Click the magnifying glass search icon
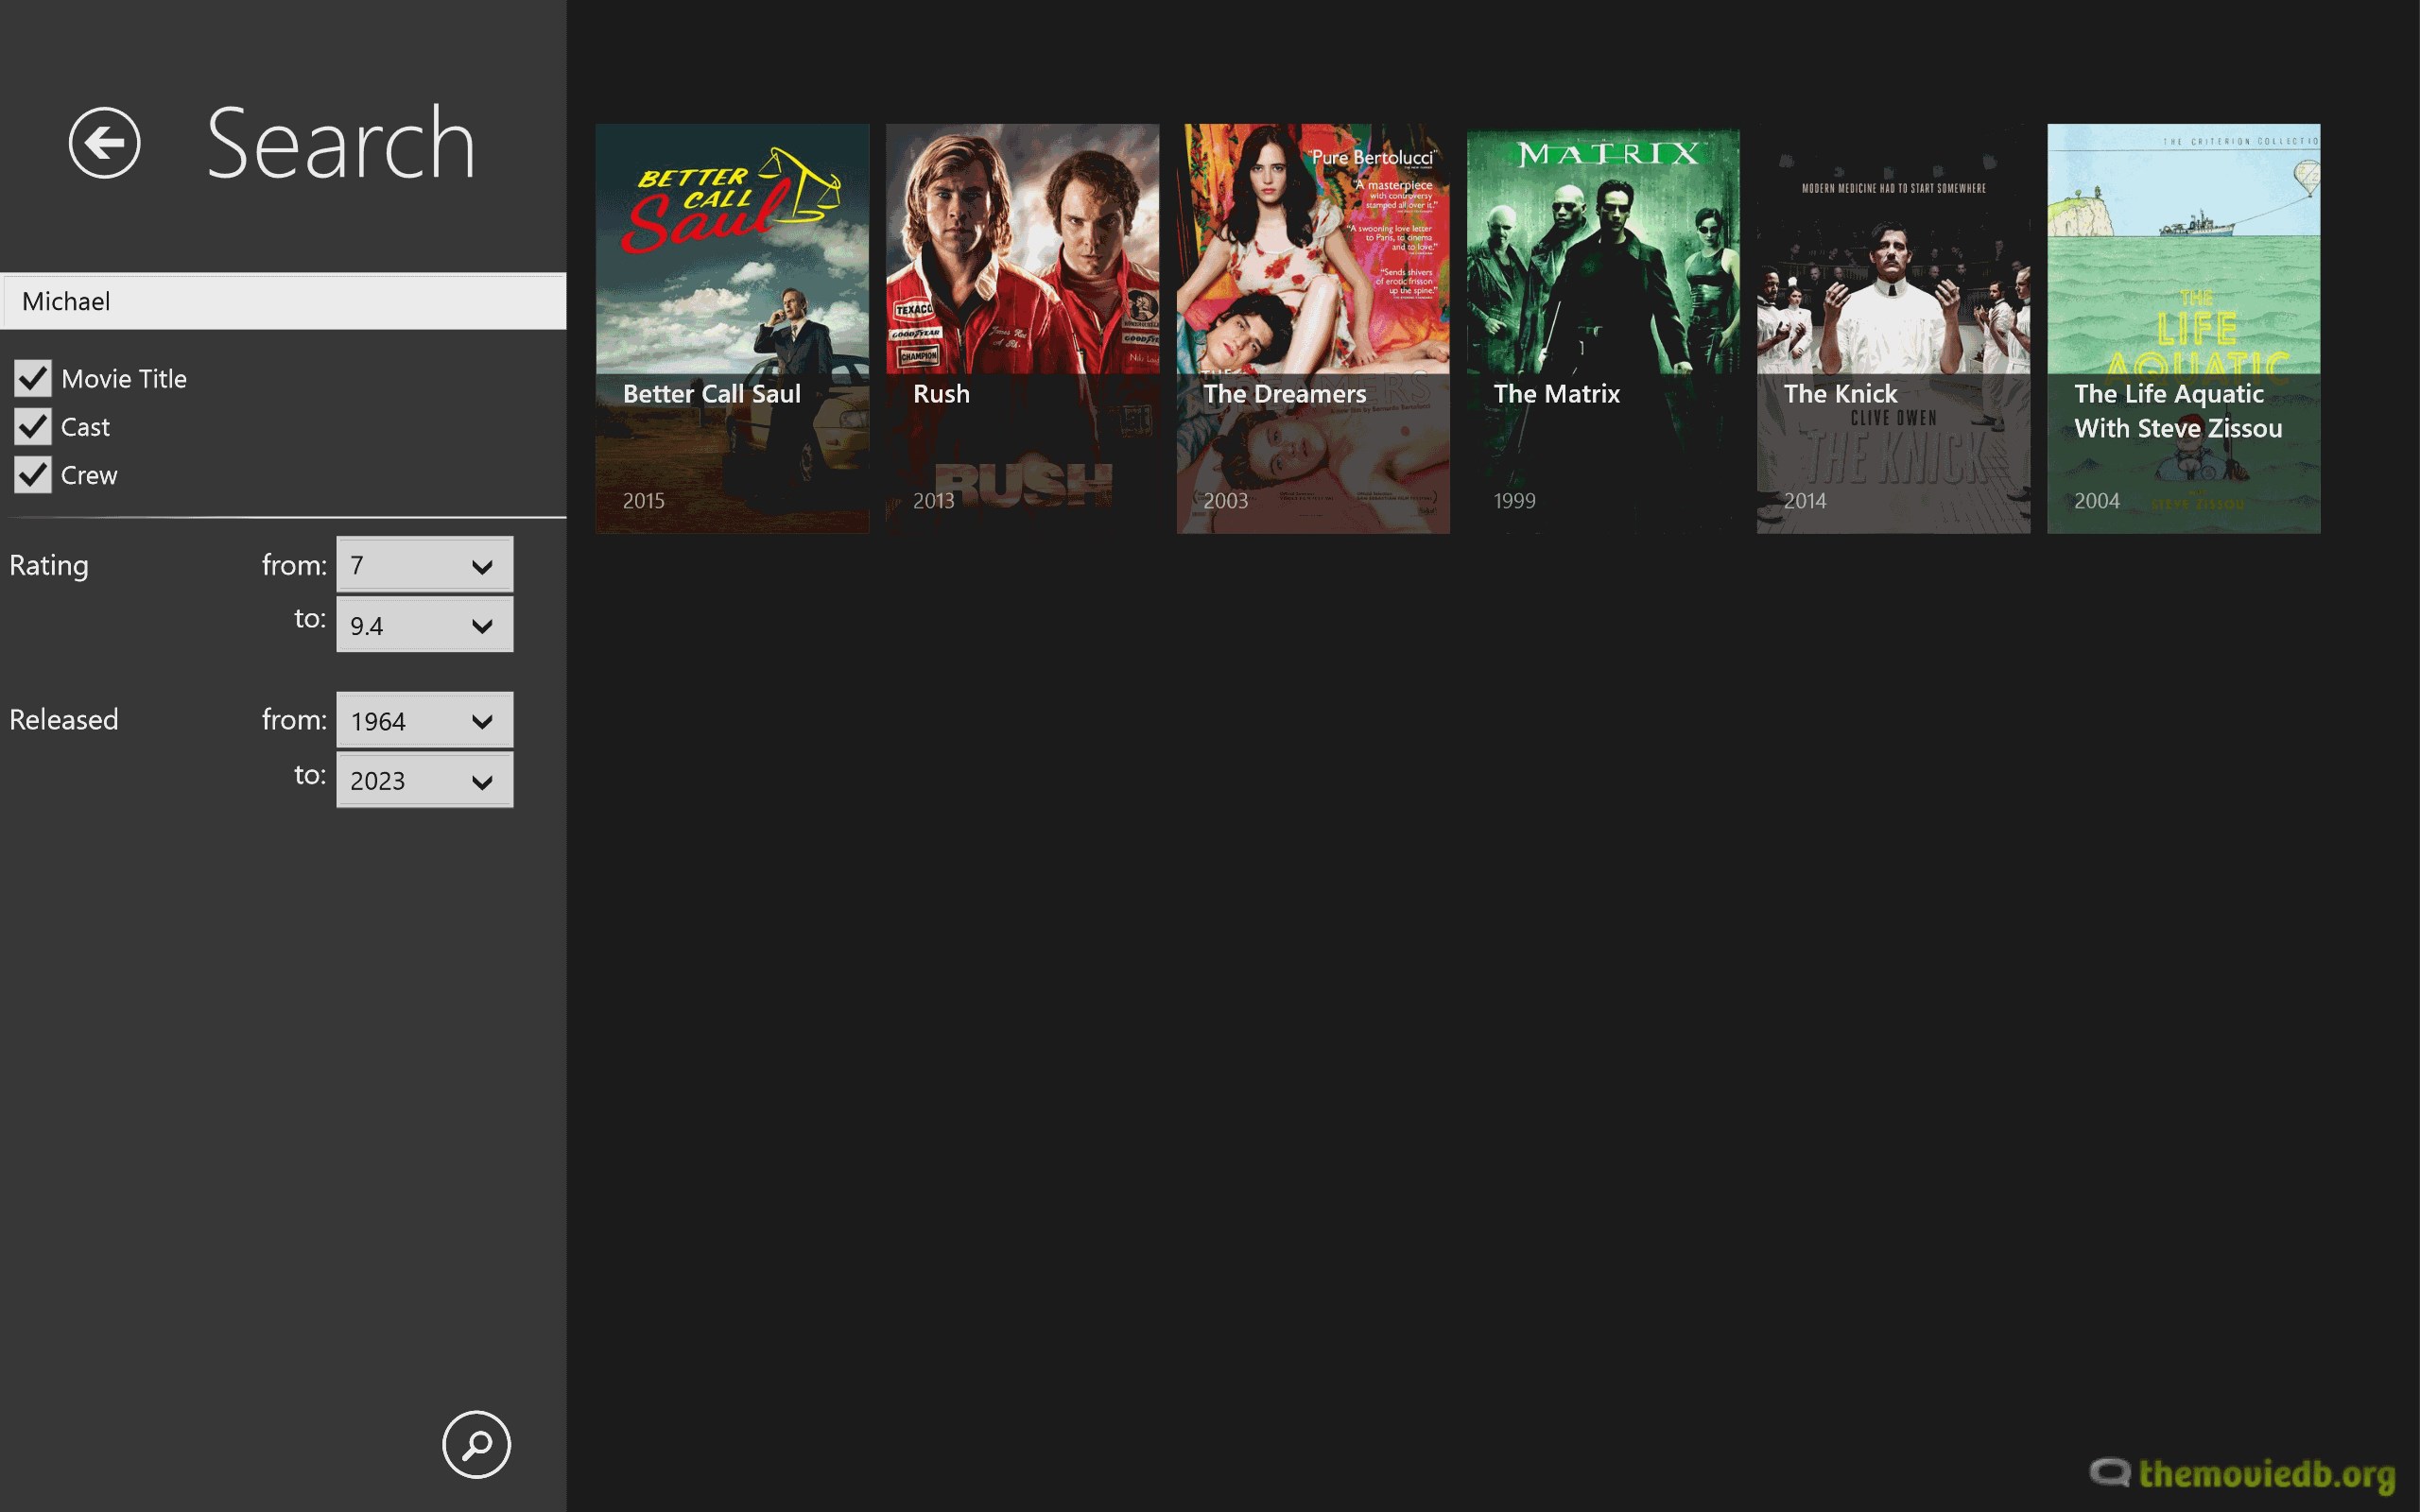2420x1512 pixels. pyautogui.click(x=477, y=1444)
